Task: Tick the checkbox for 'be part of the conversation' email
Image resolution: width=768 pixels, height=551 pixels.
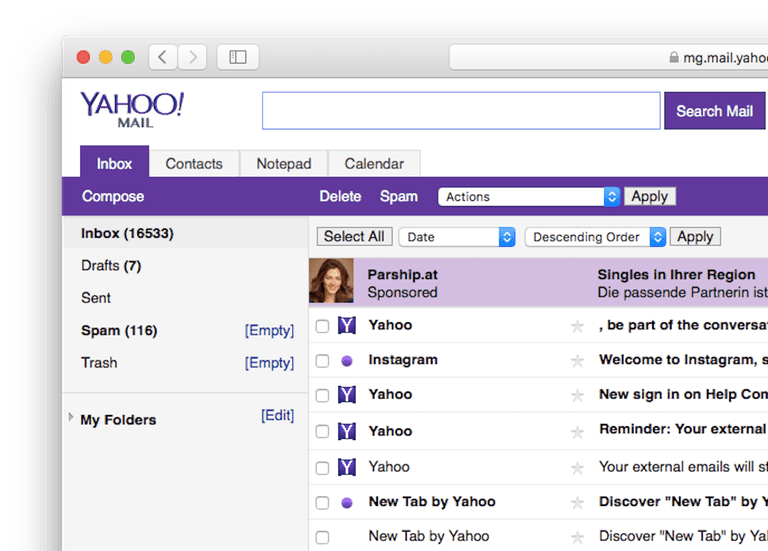Action: 322,326
